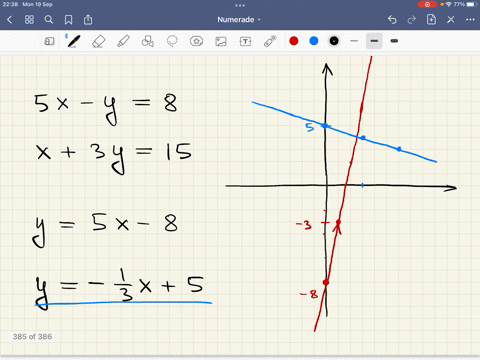Viewport: 480px width, 360px height.
Task: Toggle the zoom window tool
Action: pyautogui.click(x=49, y=41)
